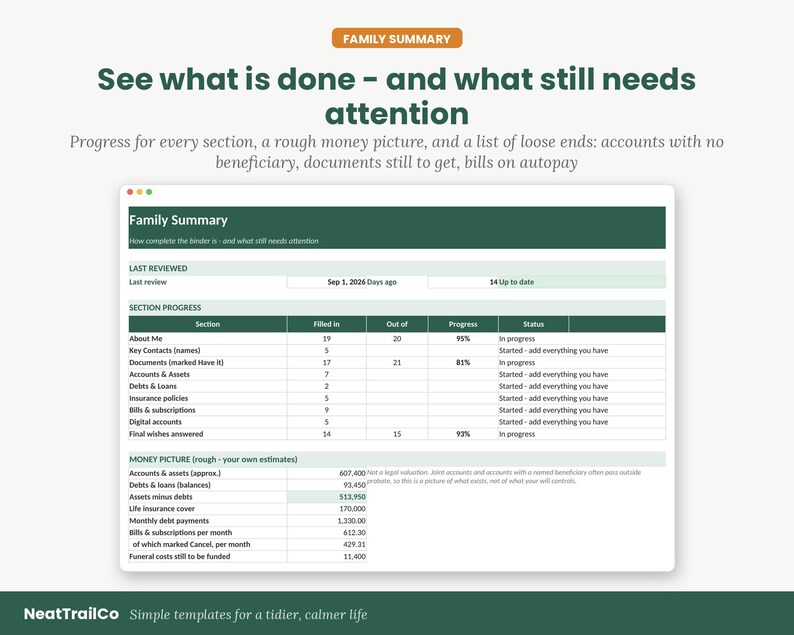Select the 'Bills & subscriptions per month' label
794x635 pixels.
(x=208, y=533)
